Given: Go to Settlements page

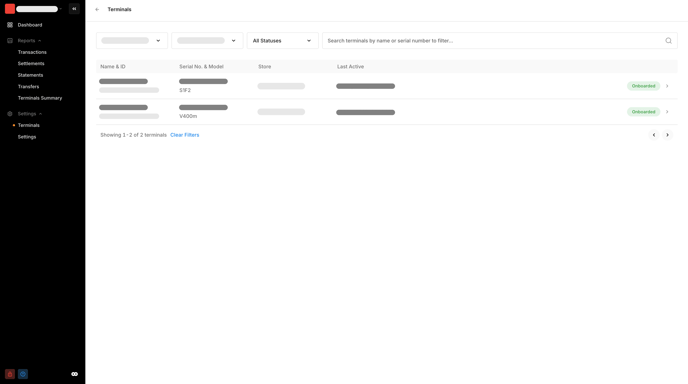Looking at the screenshot, I should 31,64.
